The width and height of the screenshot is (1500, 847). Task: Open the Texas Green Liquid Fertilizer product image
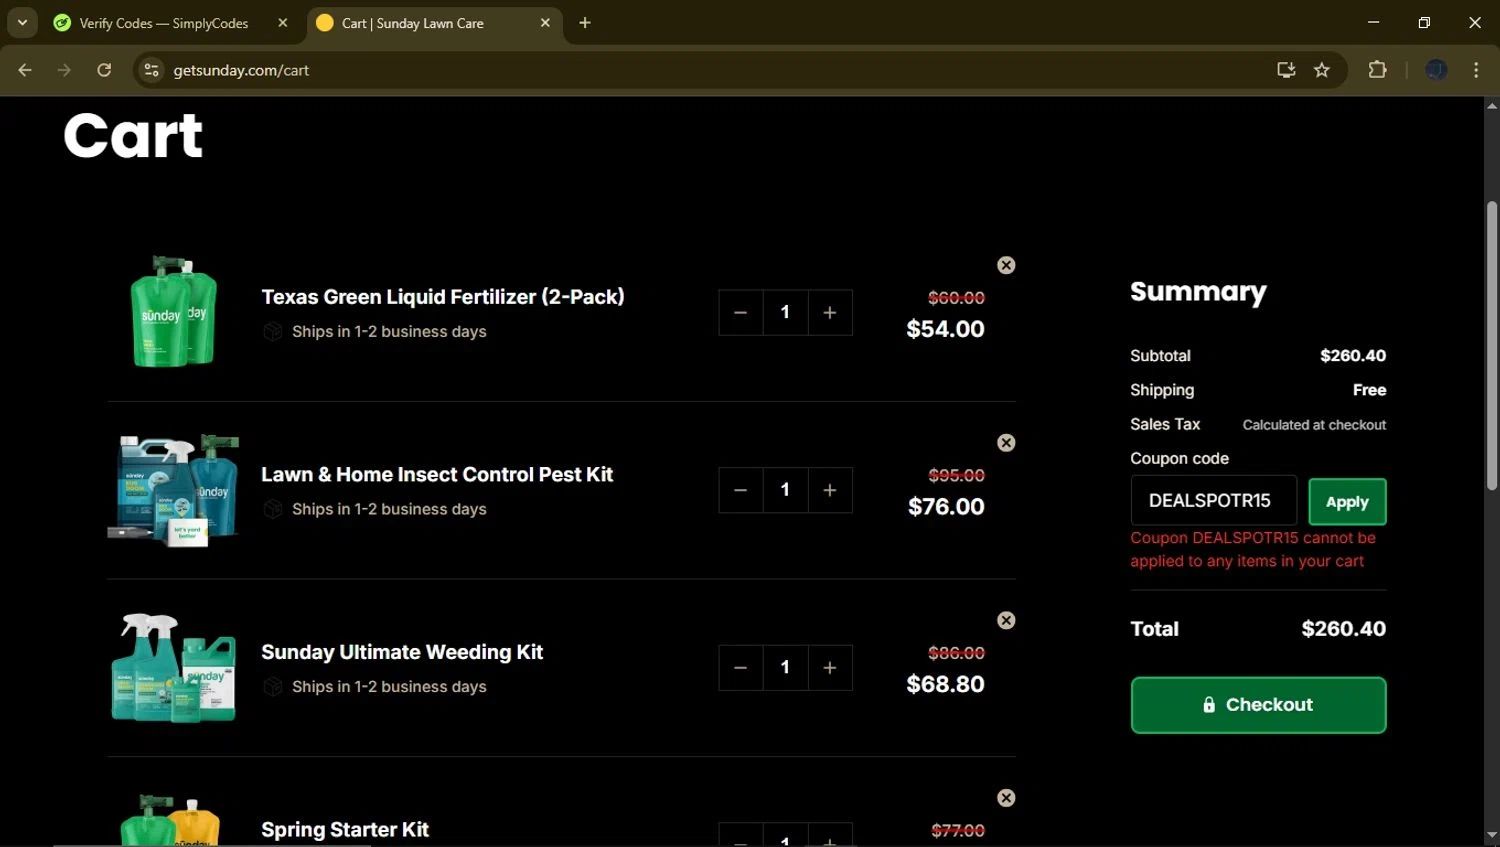[x=174, y=312]
